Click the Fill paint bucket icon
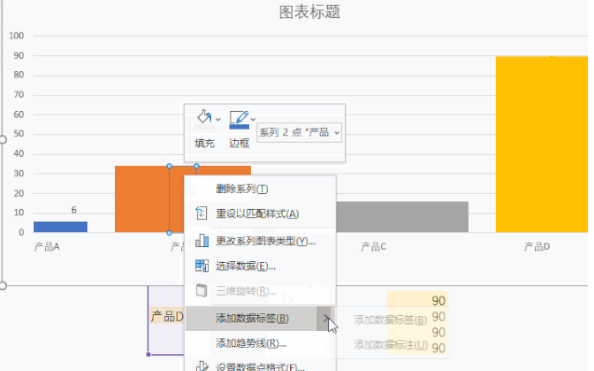The height and width of the screenshot is (371, 594). click(204, 117)
